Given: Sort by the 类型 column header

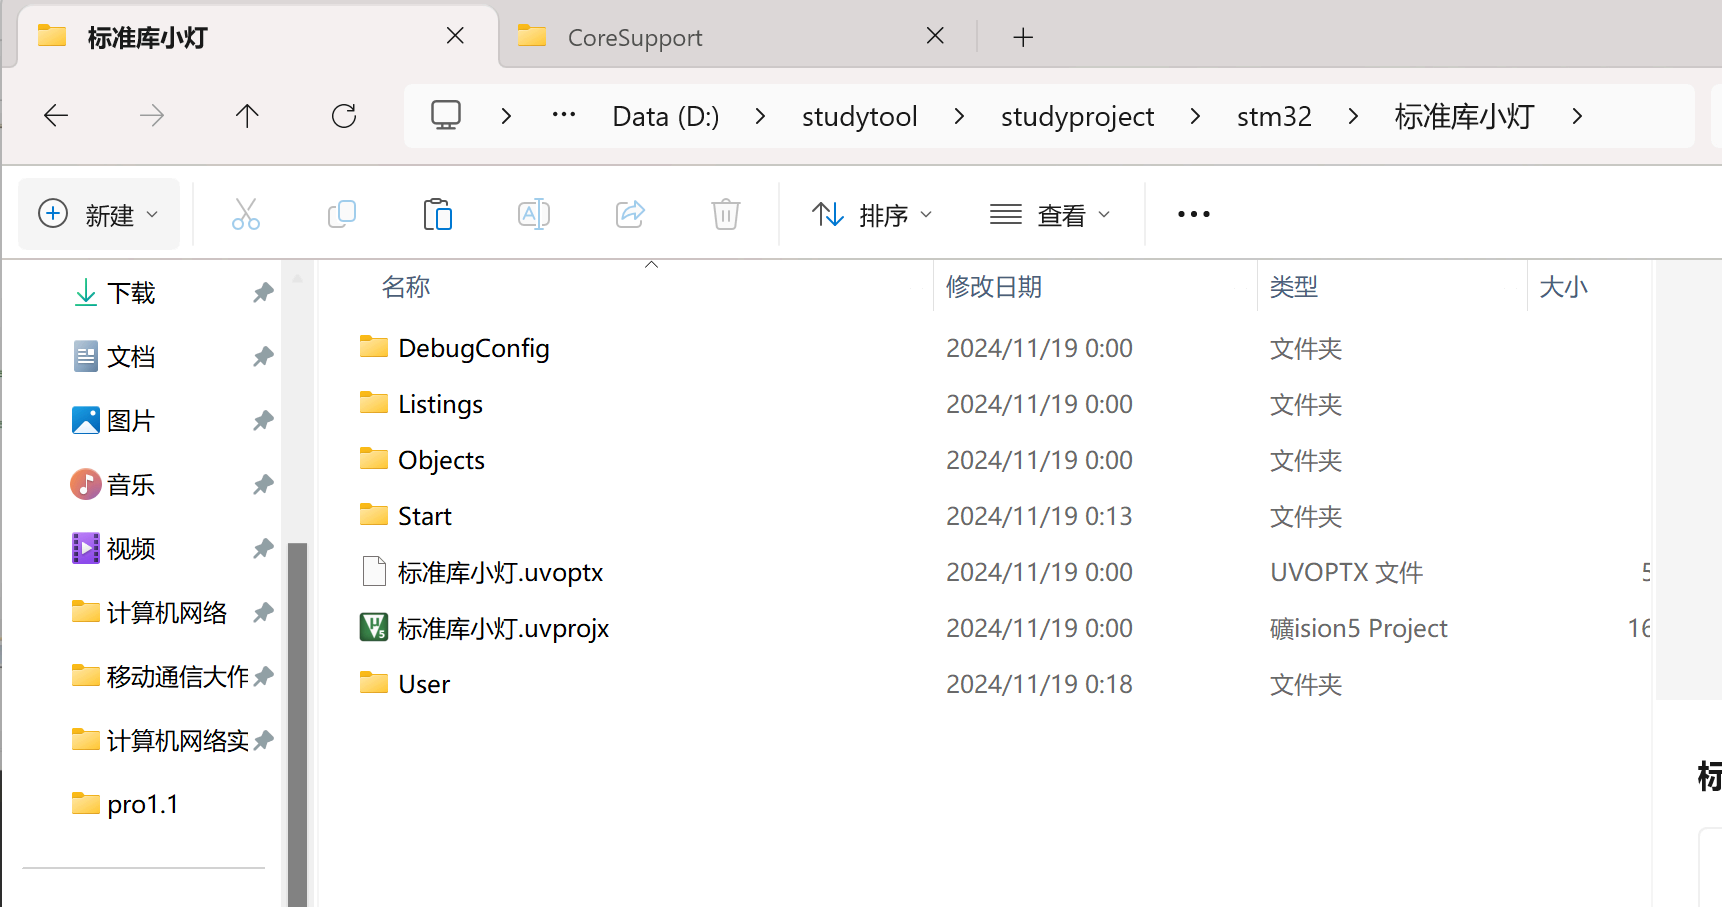Looking at the screenshot, I should [x=1294, y=287].
